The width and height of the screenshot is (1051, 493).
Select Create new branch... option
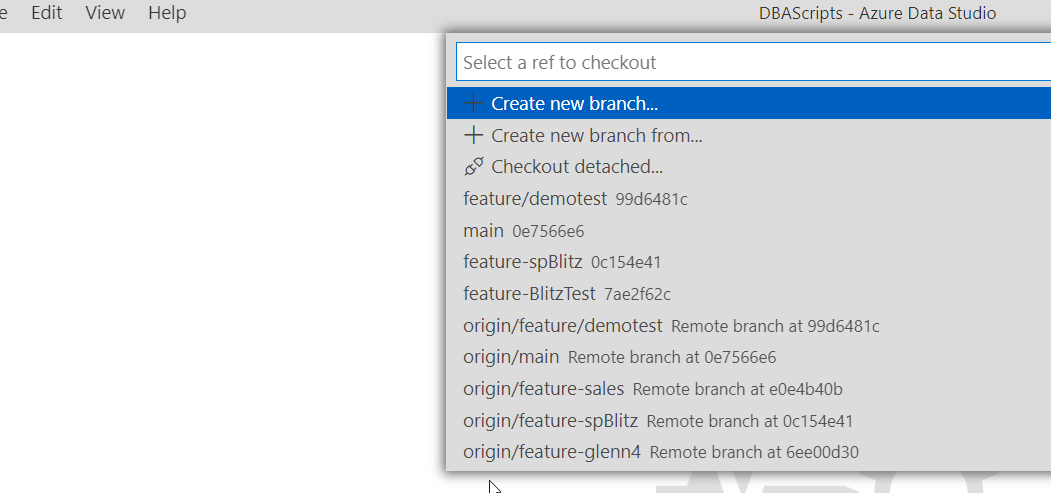574,103
